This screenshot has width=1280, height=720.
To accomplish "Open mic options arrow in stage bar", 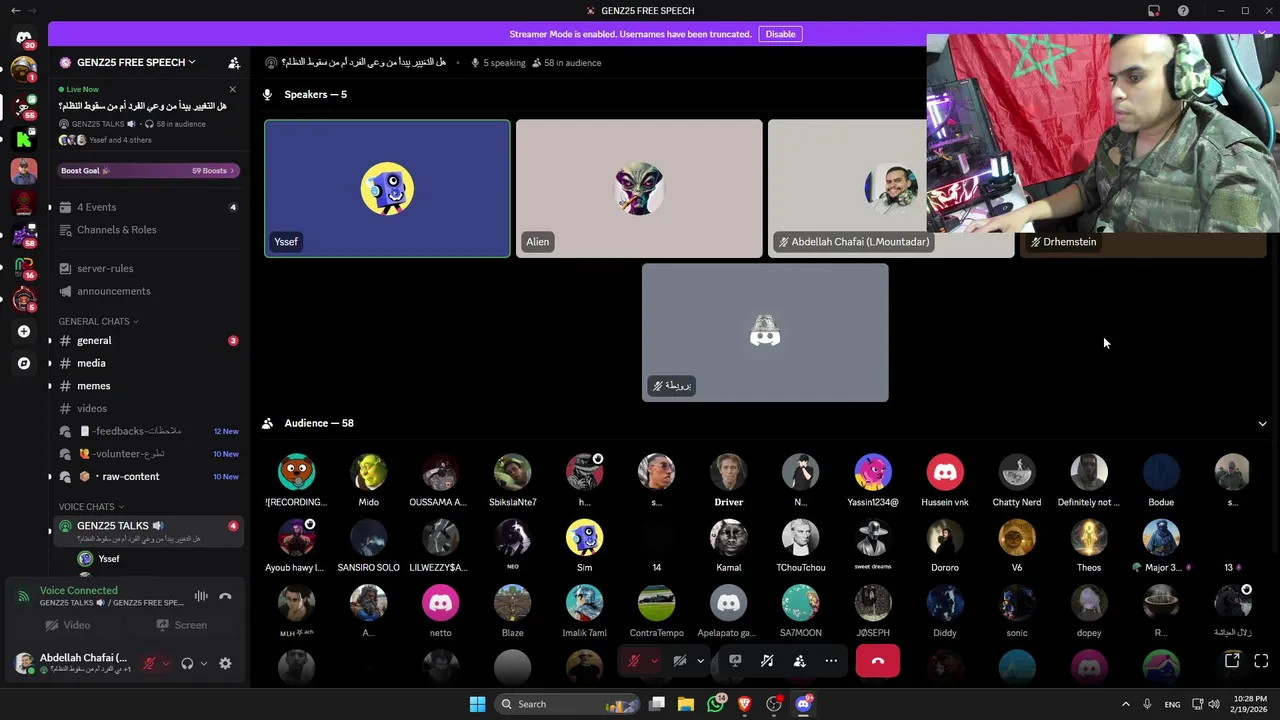I will pyautogui.click(x=654, y=661).
